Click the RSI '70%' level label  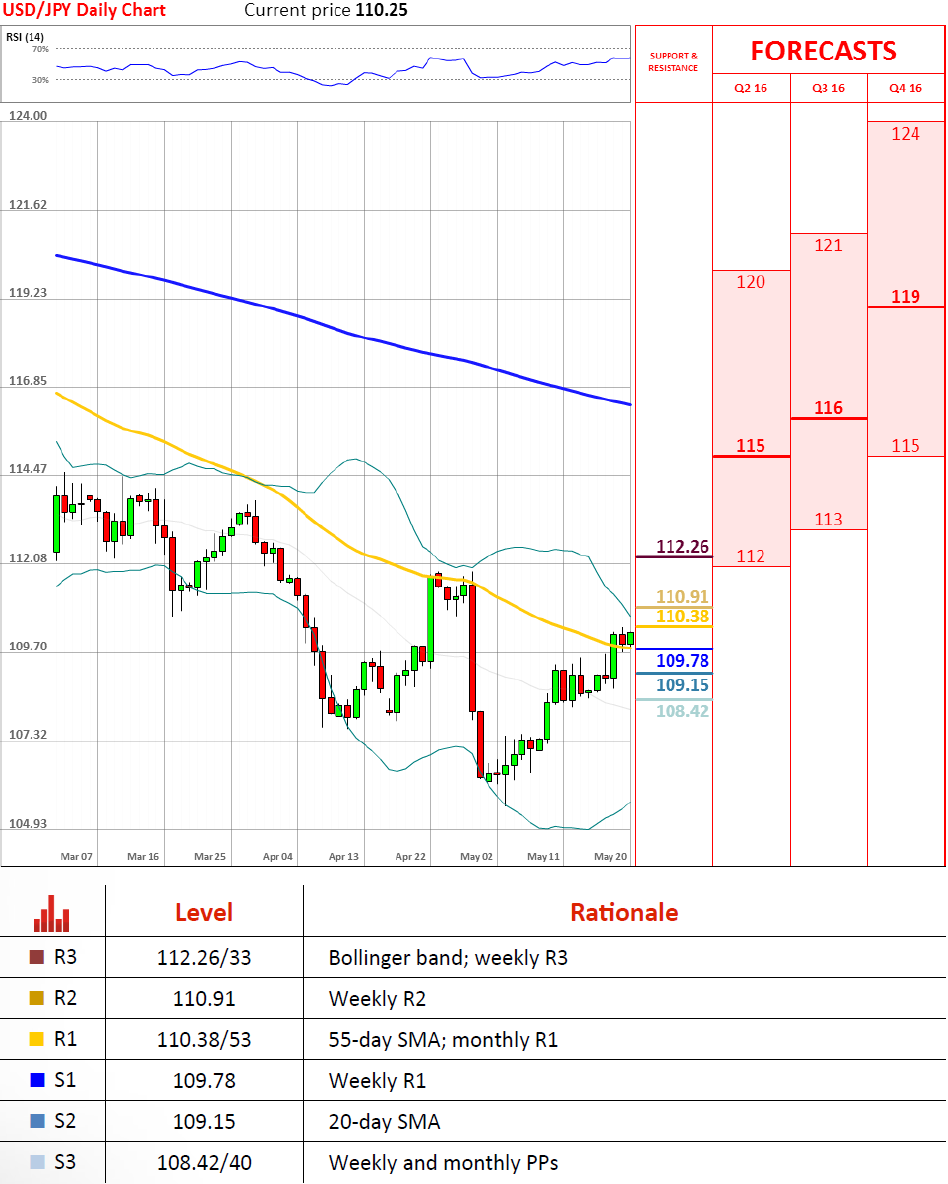click(x=40, y=49)
